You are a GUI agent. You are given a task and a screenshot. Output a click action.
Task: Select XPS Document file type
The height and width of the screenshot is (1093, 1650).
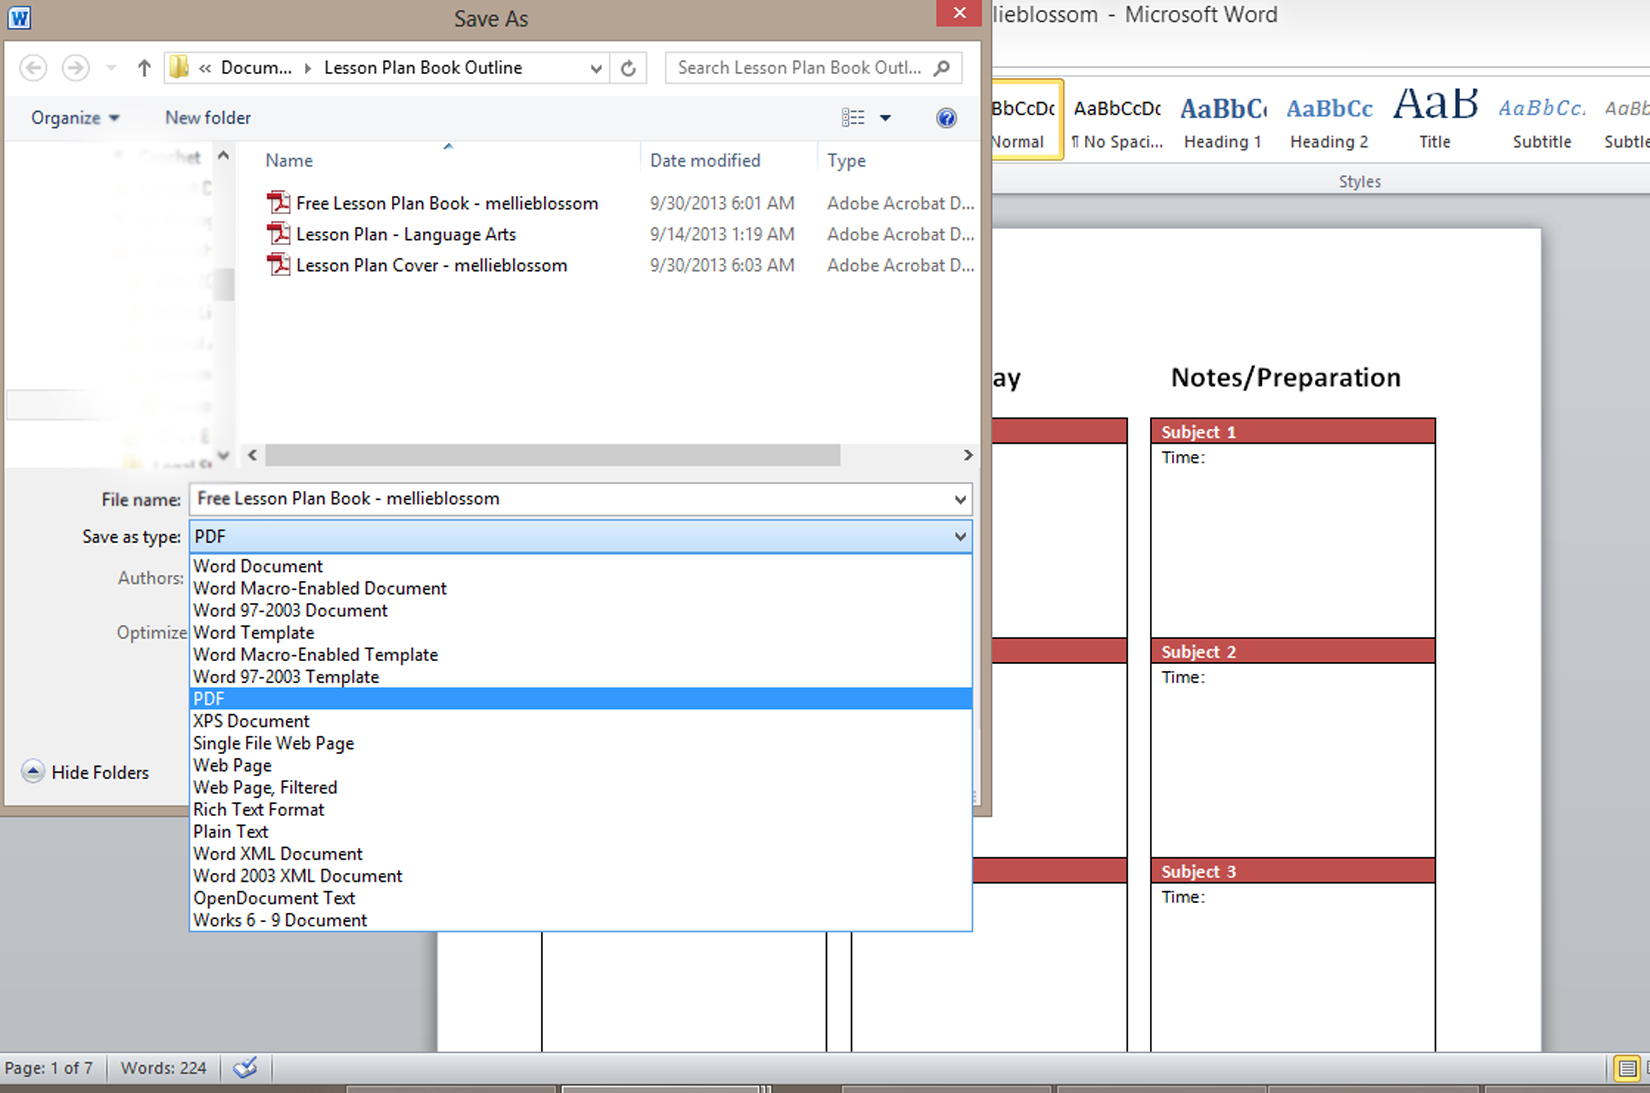click(581, 721)
